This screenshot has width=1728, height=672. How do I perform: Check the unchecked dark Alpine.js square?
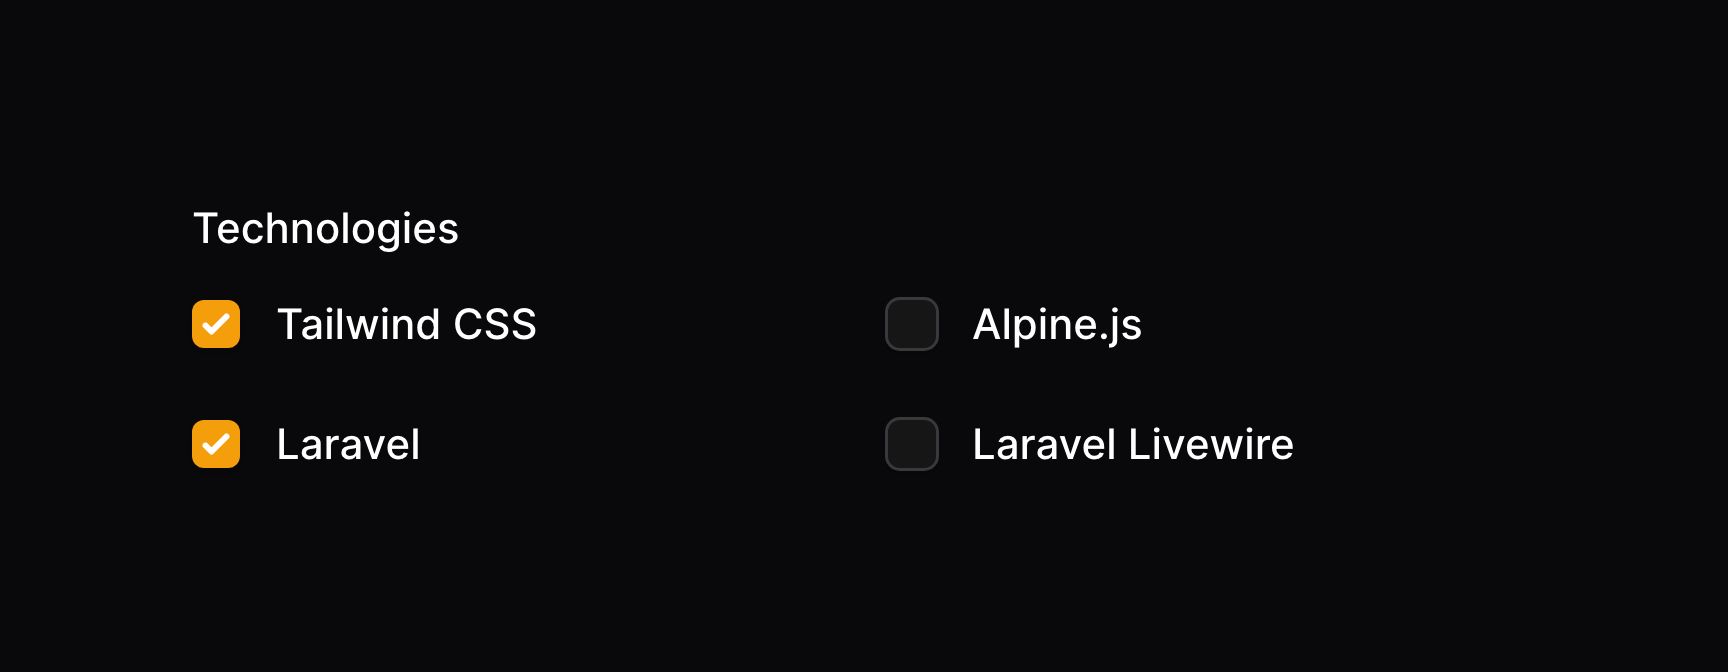(912, 324)
